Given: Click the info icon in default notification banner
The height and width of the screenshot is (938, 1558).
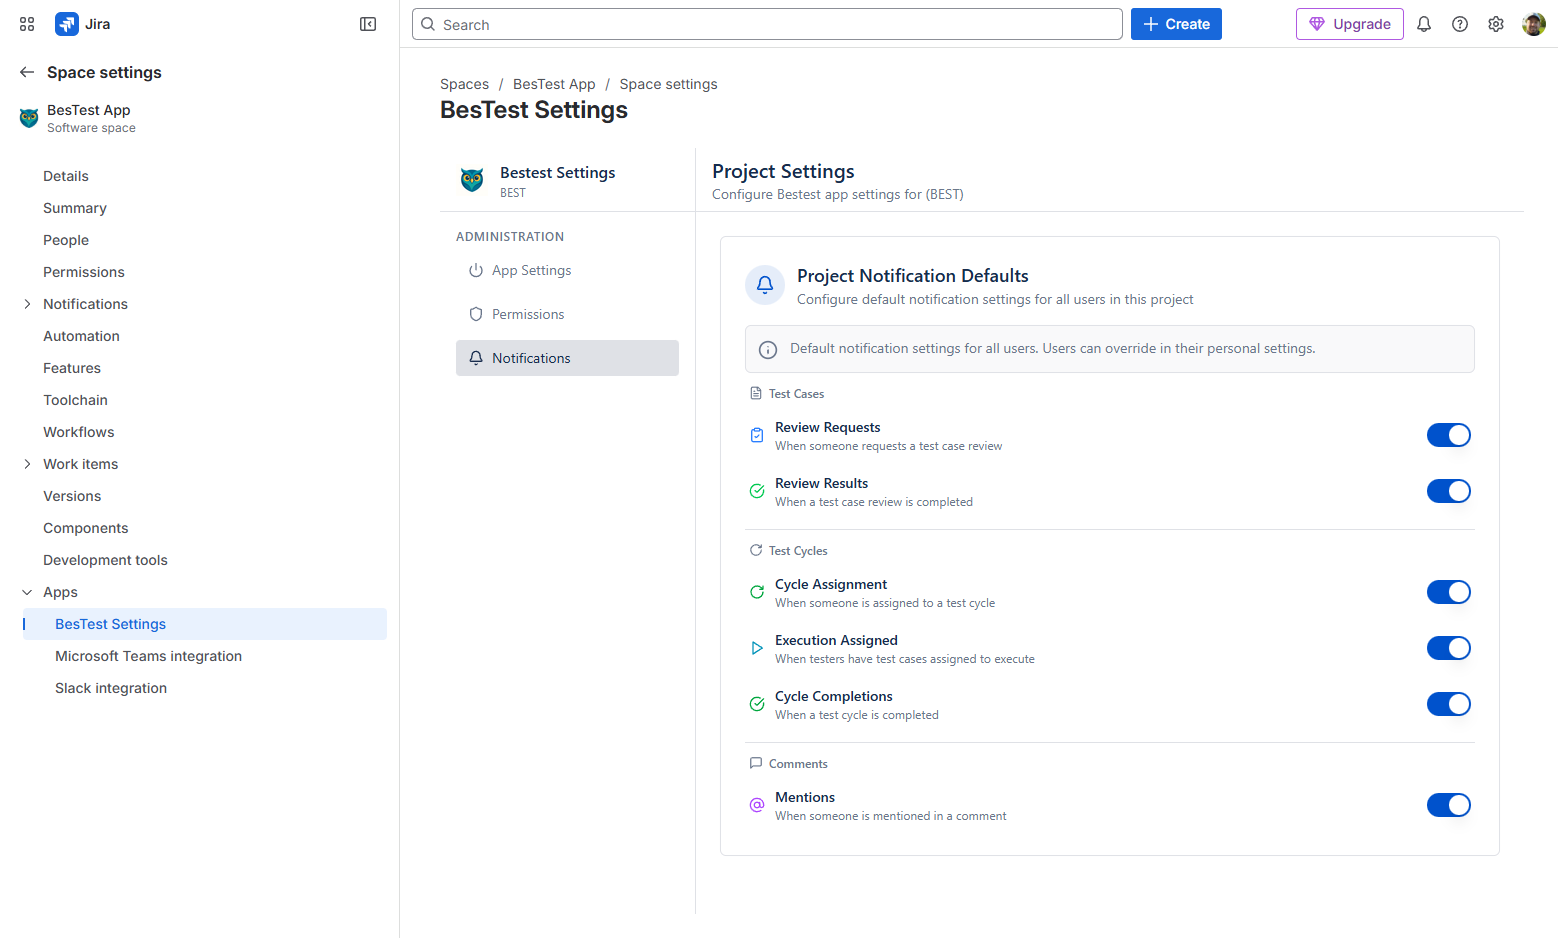Looking at the screenshot, I should click(x=768, y=349).
